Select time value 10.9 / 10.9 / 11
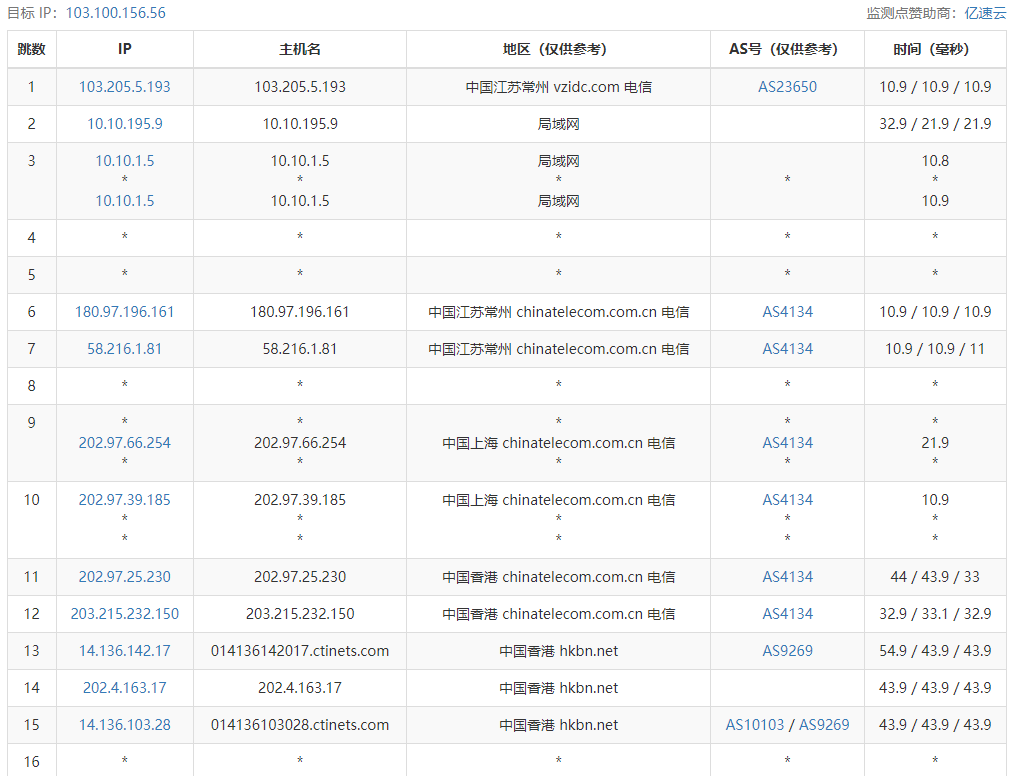Screen dimensions: 1017x776 tap(935, 349)
